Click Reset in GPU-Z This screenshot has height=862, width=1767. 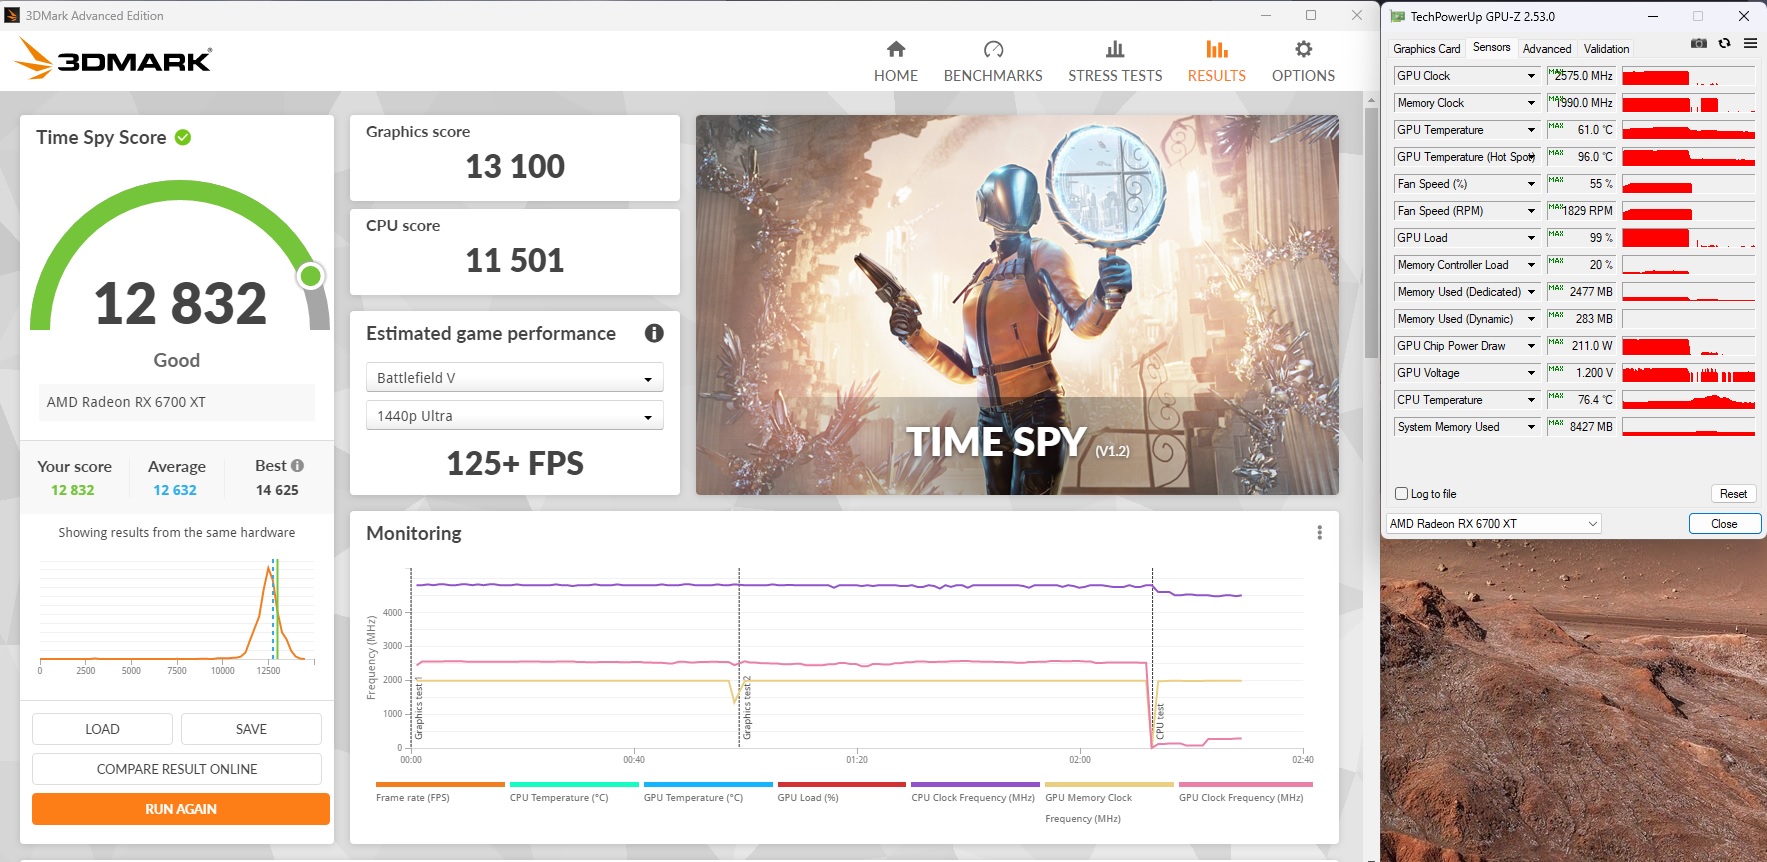click(1733, 494)
